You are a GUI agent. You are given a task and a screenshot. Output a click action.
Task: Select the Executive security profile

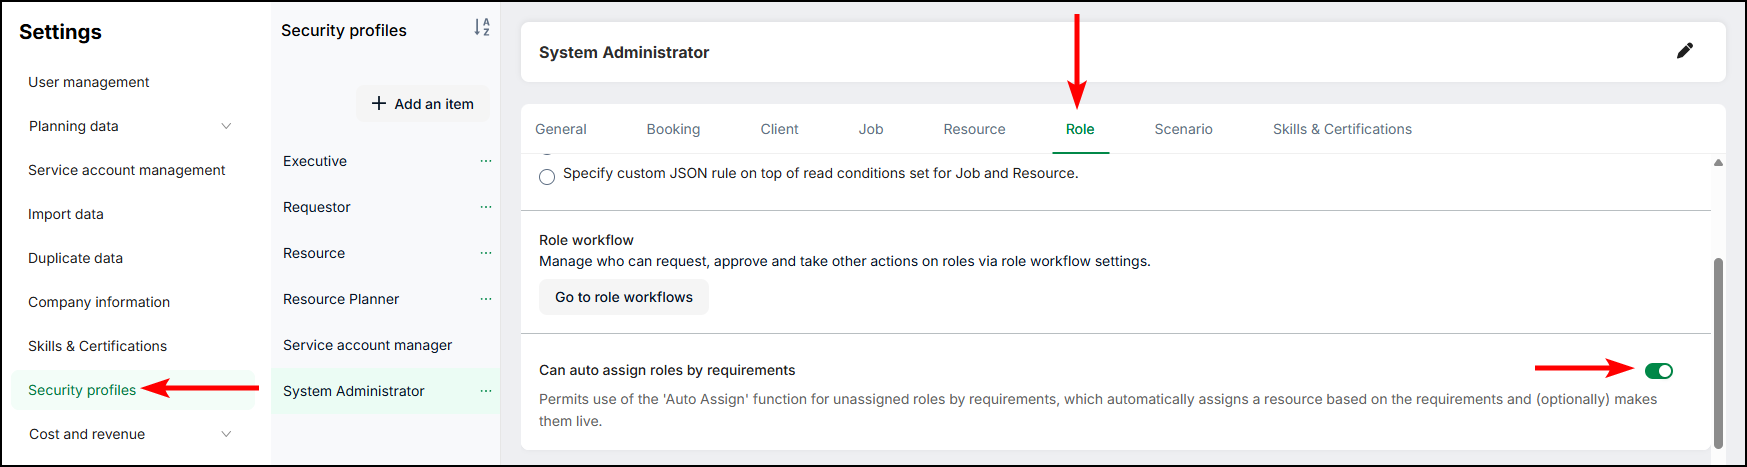coord(315,161)
